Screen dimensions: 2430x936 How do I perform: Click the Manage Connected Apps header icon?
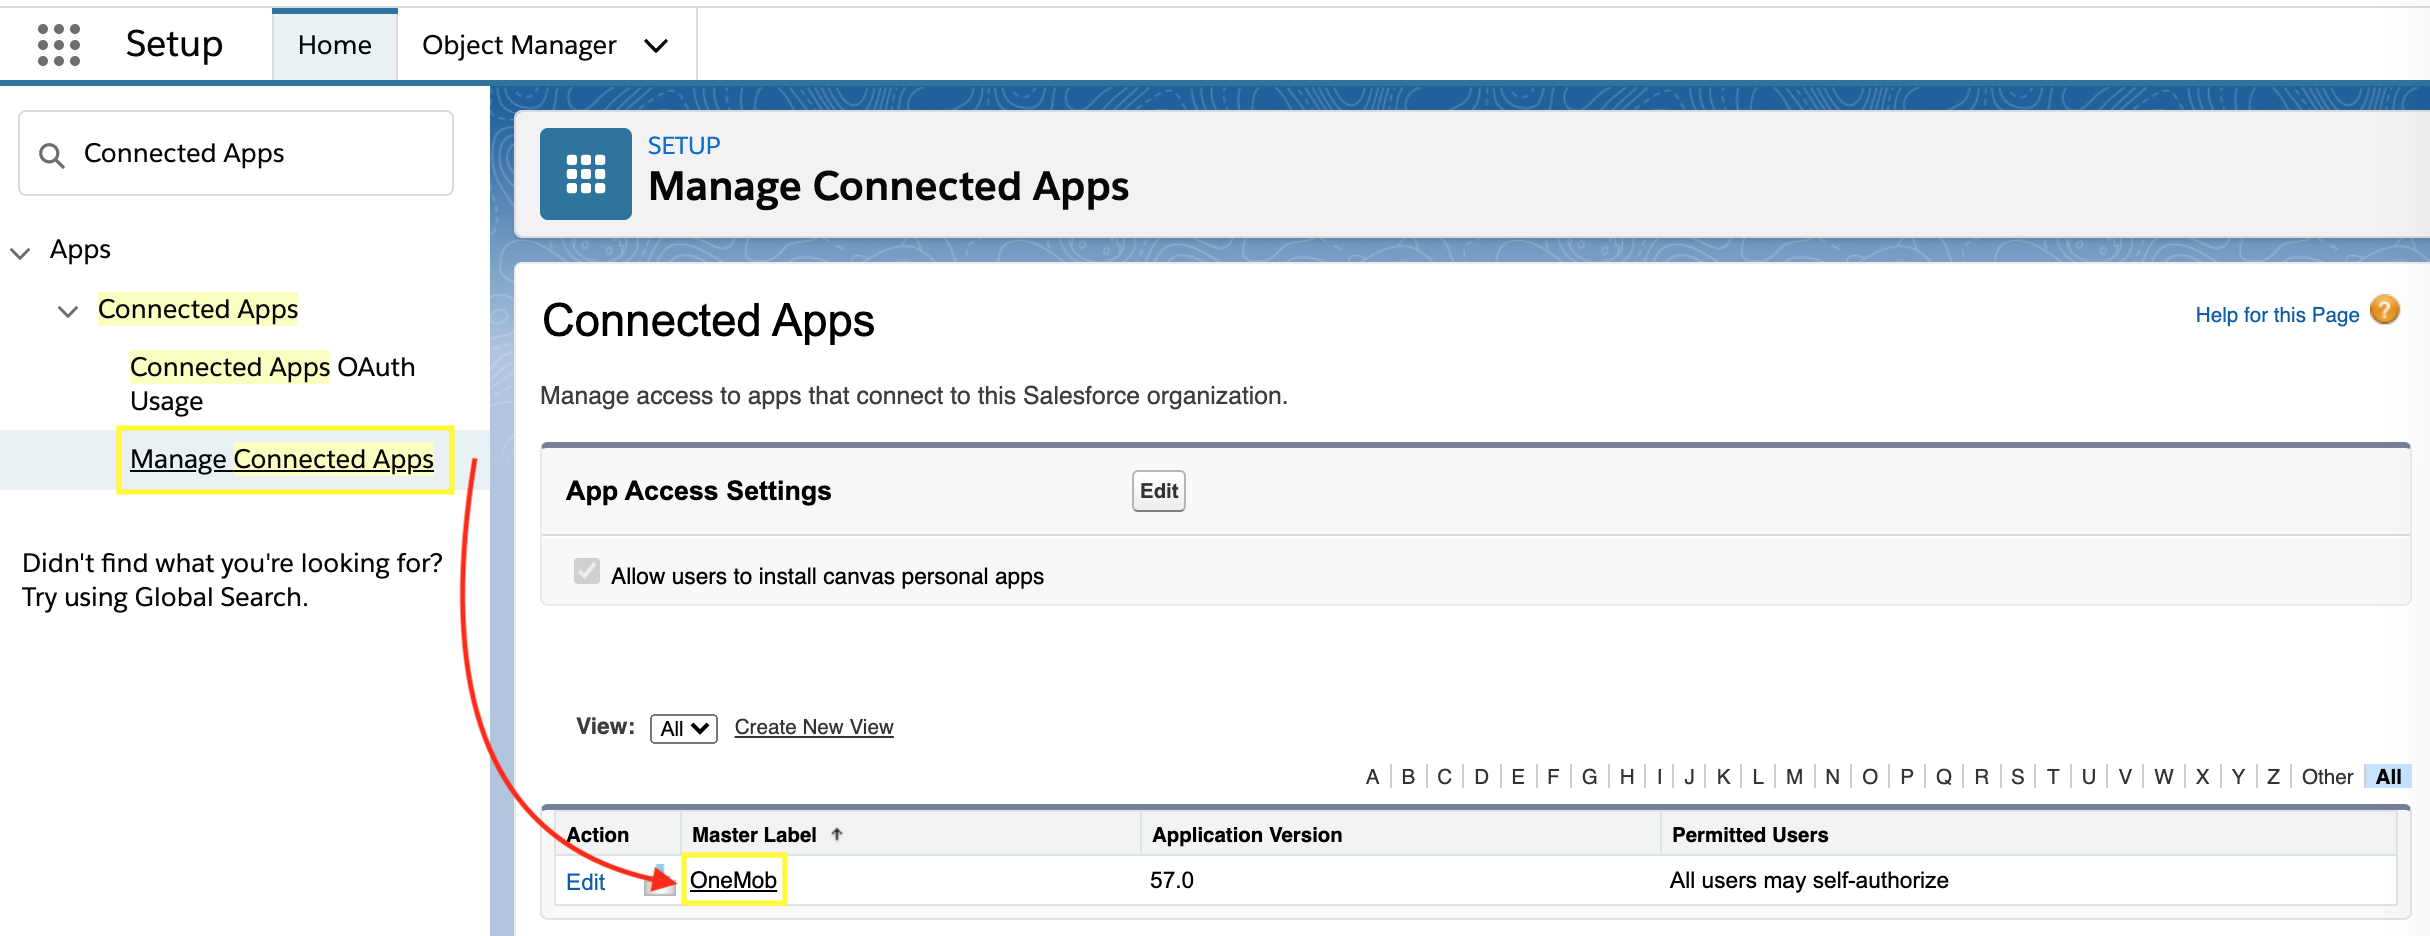(586, 174)
